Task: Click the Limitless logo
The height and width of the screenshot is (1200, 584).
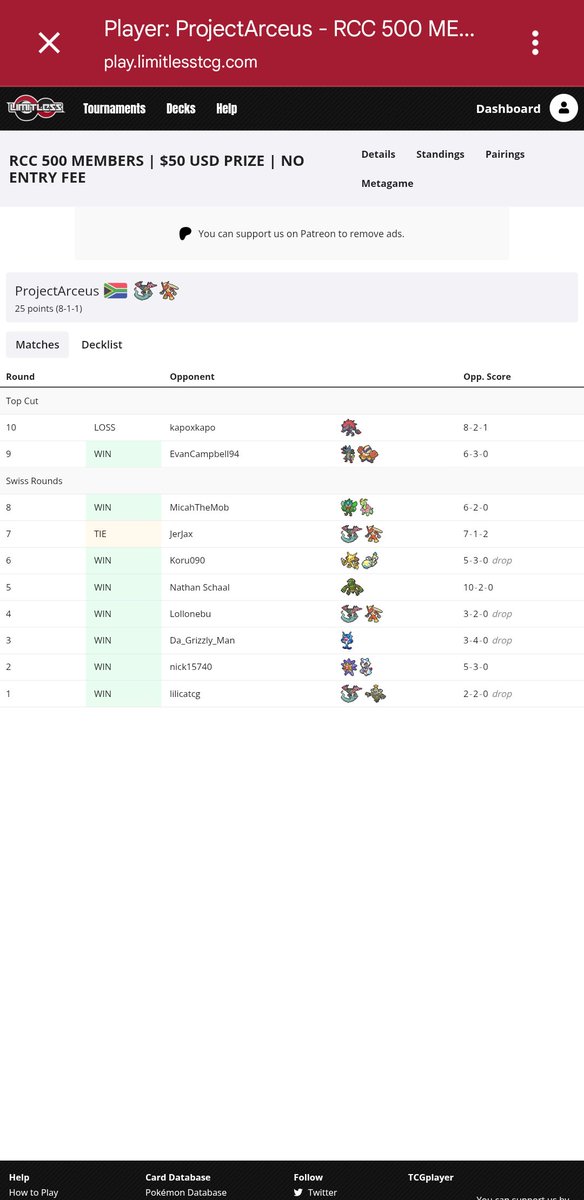Action: click(x=36, y=108)
